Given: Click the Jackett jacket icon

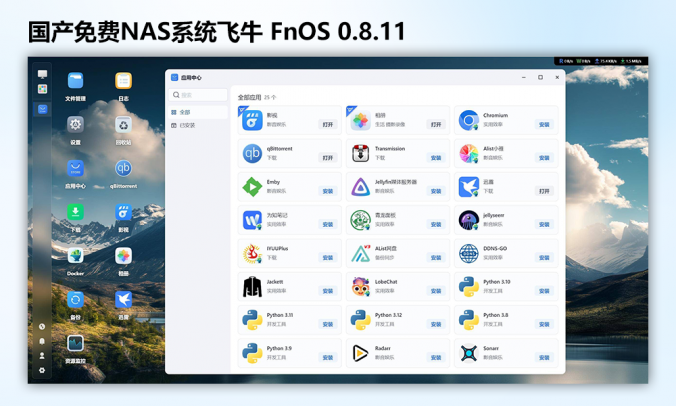Looking at the screenshot, I should [x=252, y=287].
